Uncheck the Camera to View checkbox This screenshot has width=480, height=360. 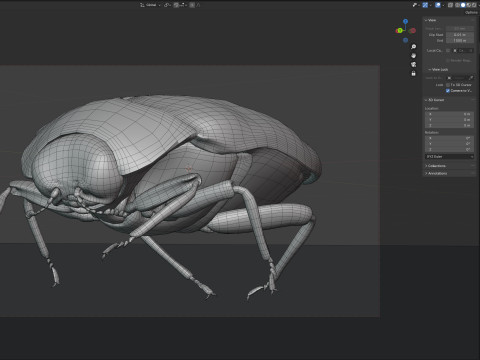448,91
